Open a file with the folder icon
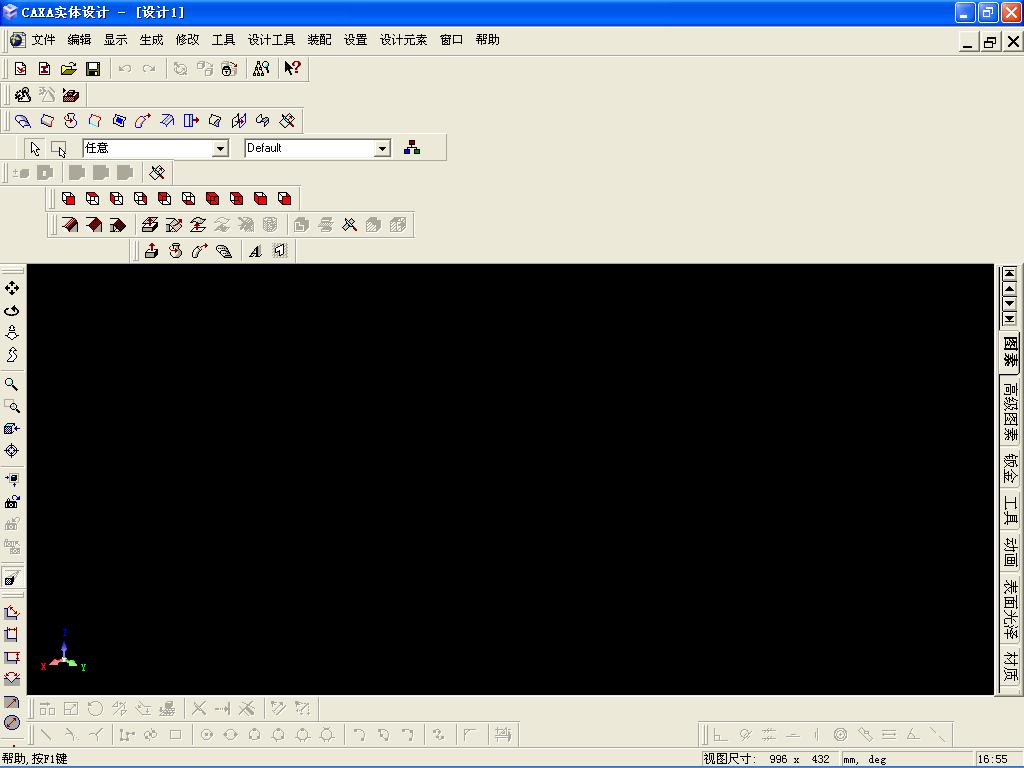 pos(69,69)
